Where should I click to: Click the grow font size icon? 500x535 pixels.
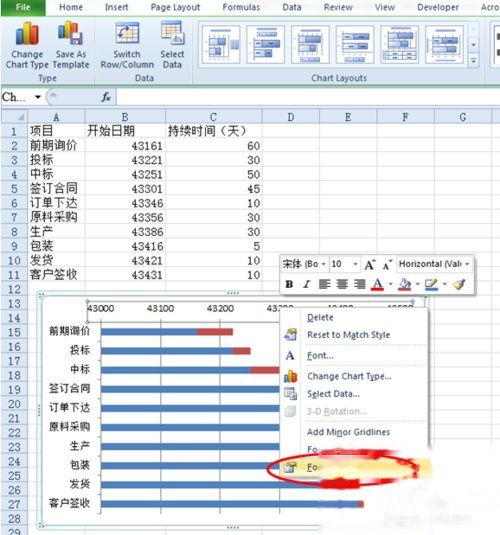tap(370, 264)
